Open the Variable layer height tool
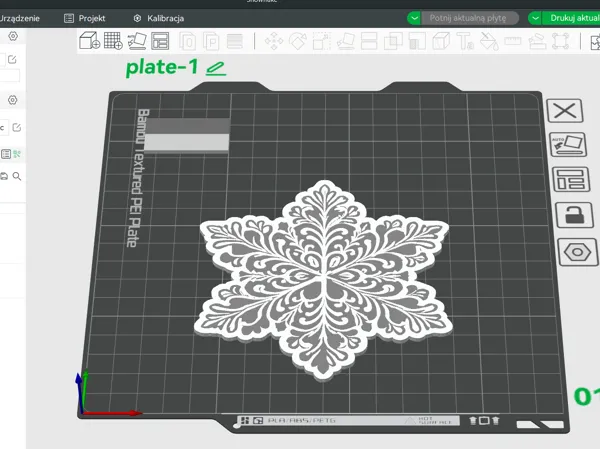Image resolution: width=600 pixels, height=449 pixels. coord(235,41)
